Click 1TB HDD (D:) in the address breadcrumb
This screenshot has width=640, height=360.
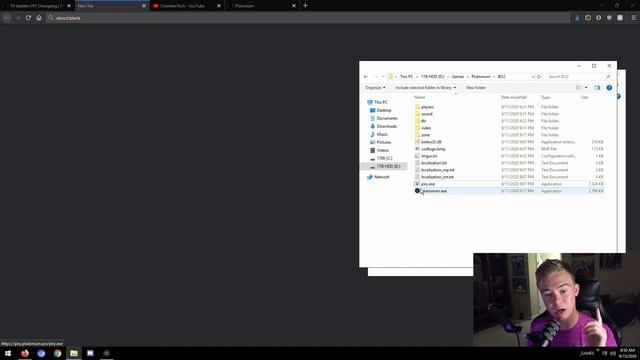coord(432,77)
